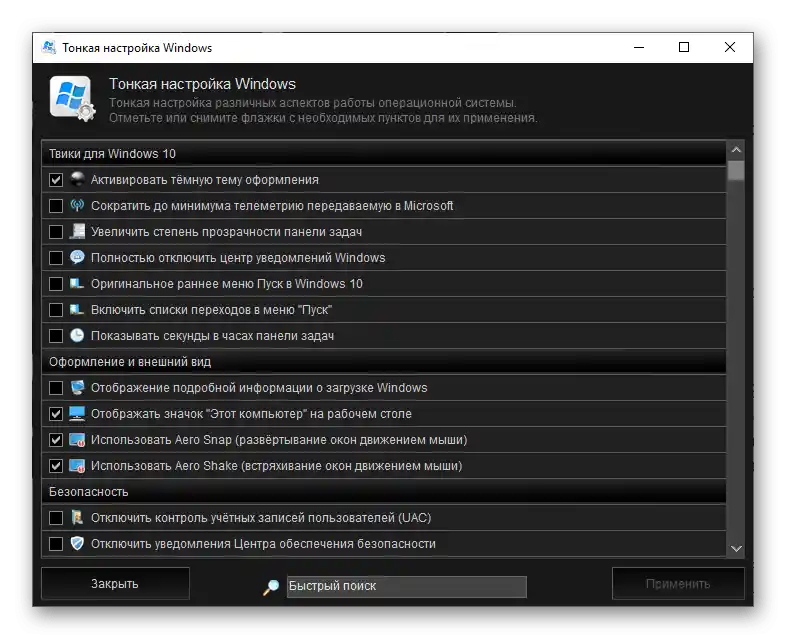Click the large Windows tweak logo icon
The height and width of the screenshot is (639, 786).
[72, 98]
